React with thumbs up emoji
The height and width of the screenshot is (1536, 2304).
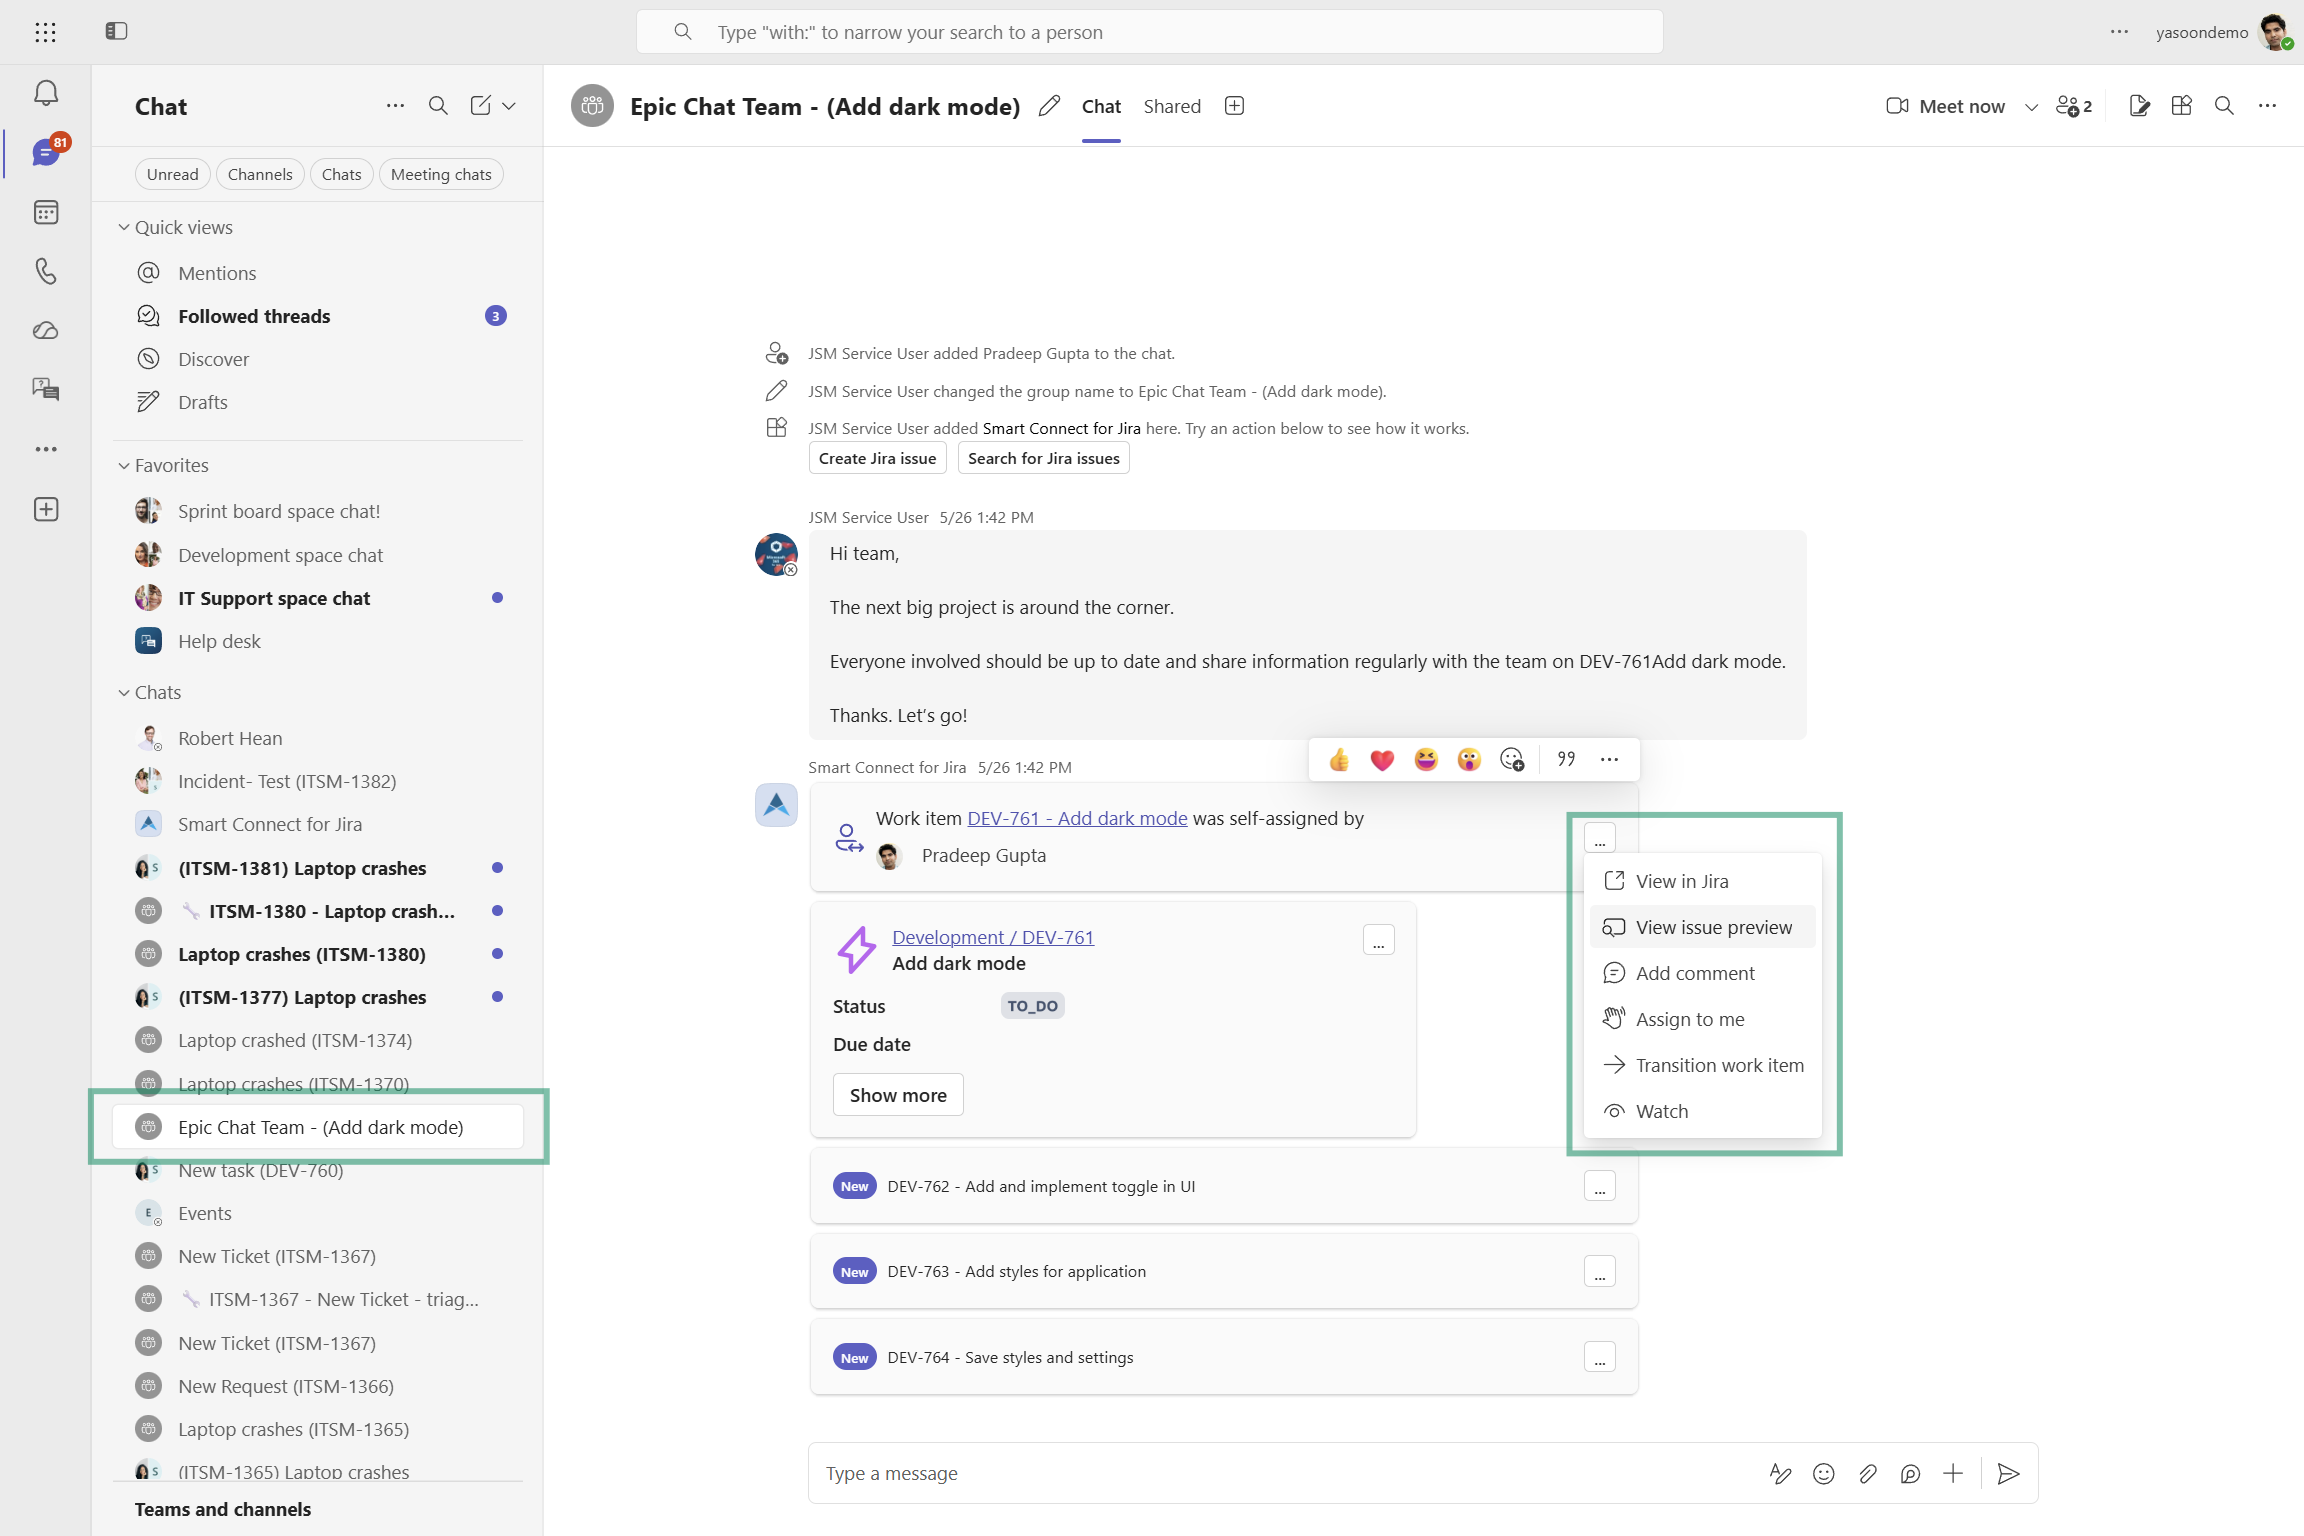(x=1339, y=760)
